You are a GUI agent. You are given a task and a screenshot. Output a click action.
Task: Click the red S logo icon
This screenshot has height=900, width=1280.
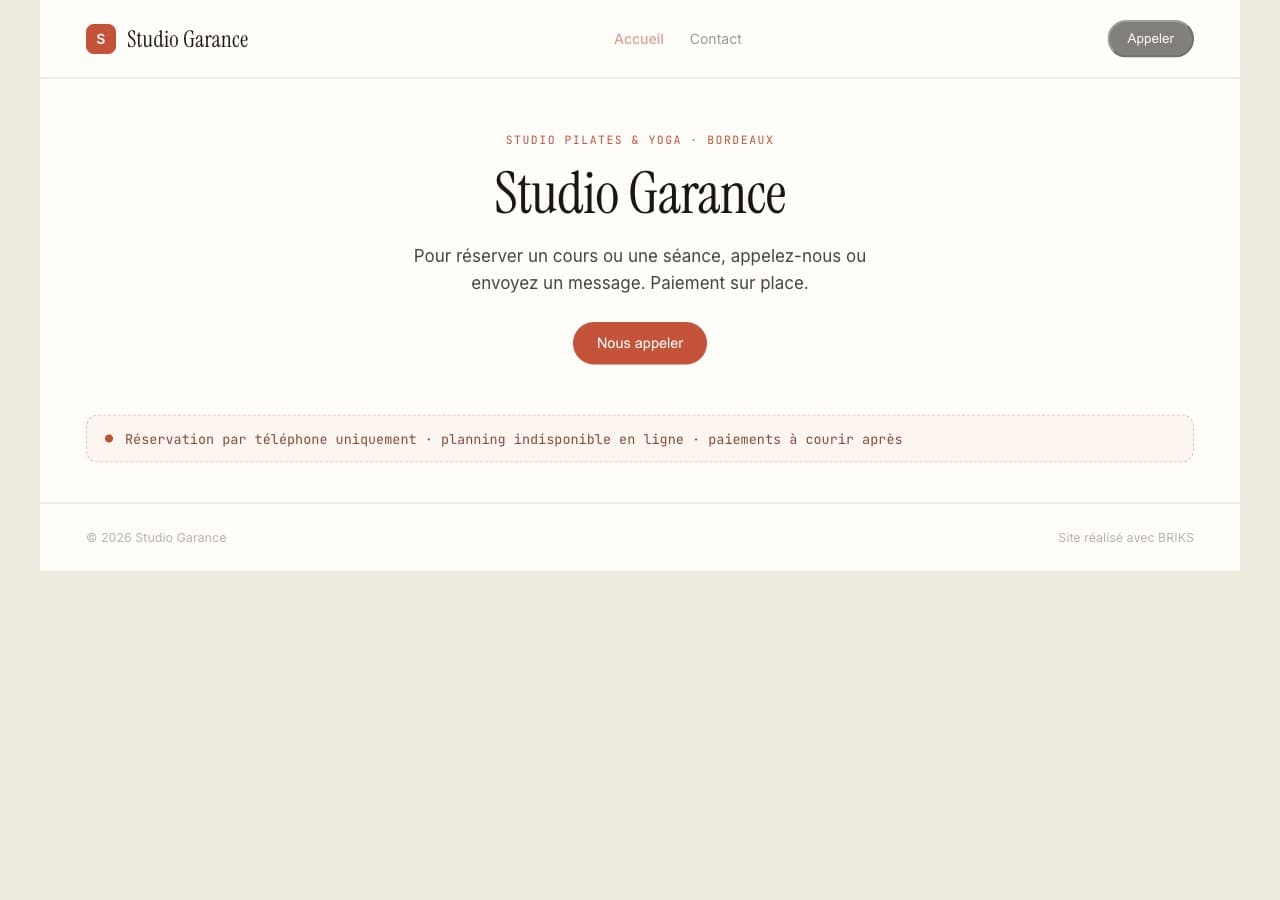[x=101, y=39]
